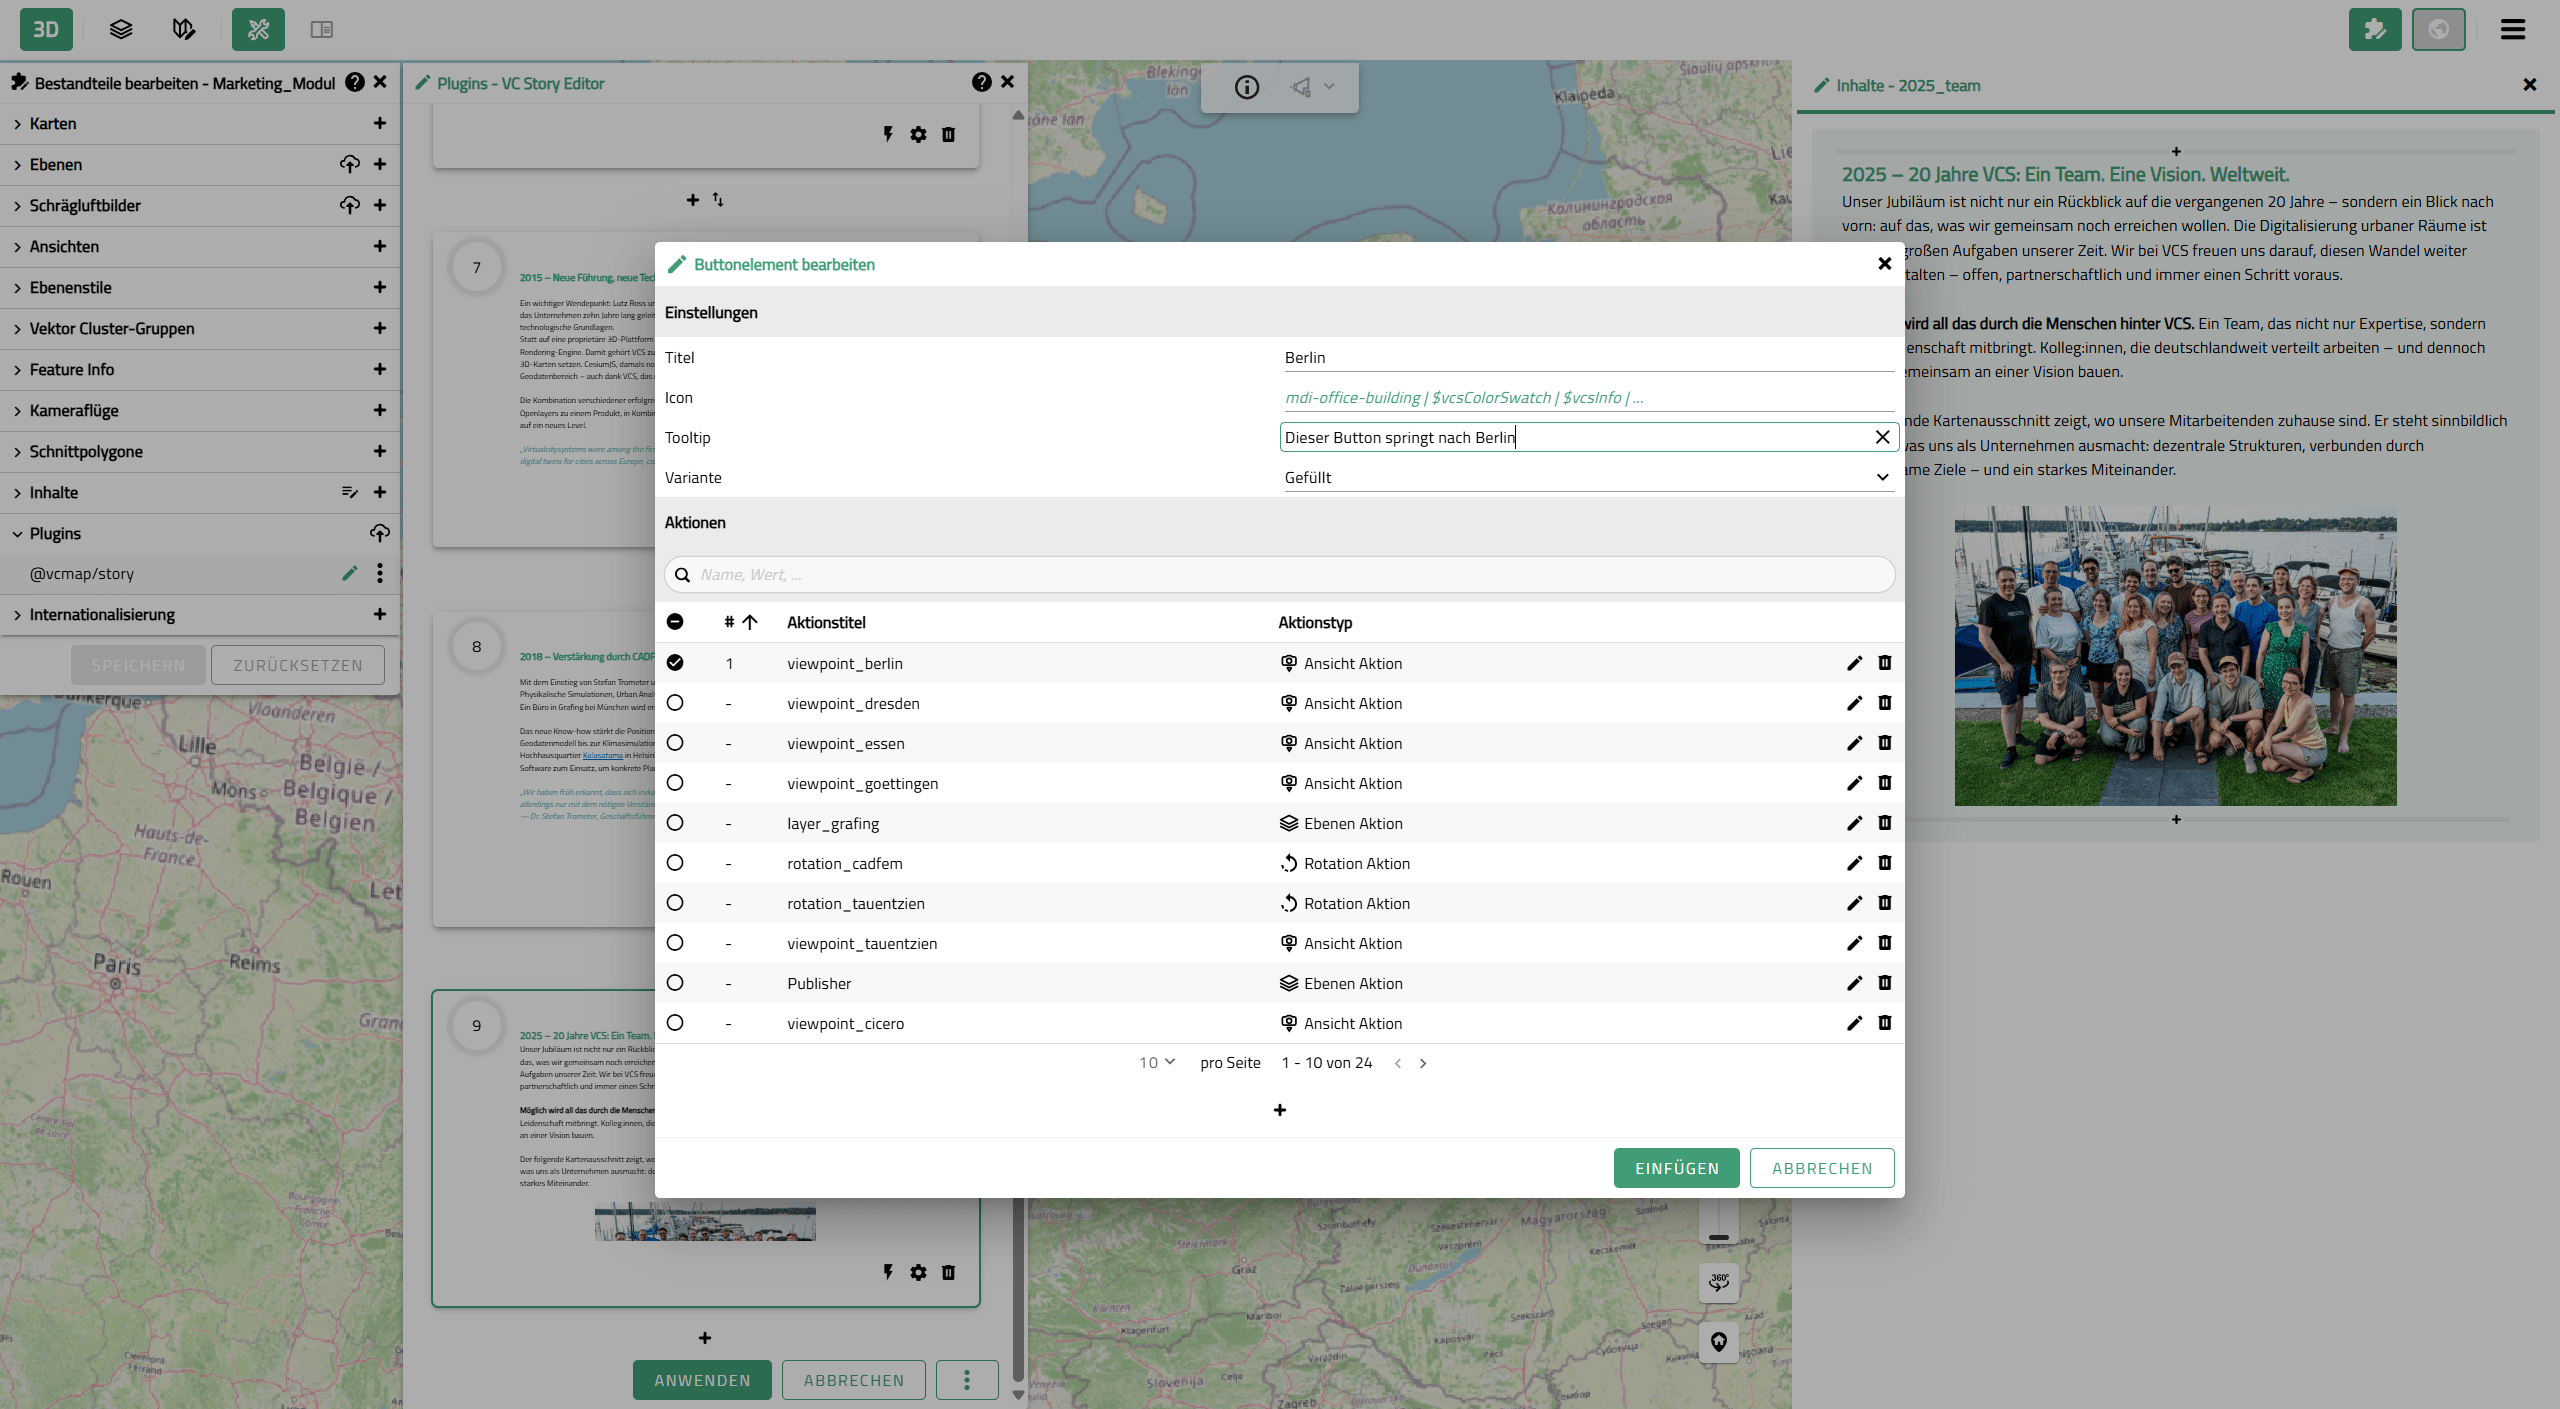The height and width of the screenshot is (1409, 2560).
Task: Click the globe button at top right
Action: [2438, 29]
